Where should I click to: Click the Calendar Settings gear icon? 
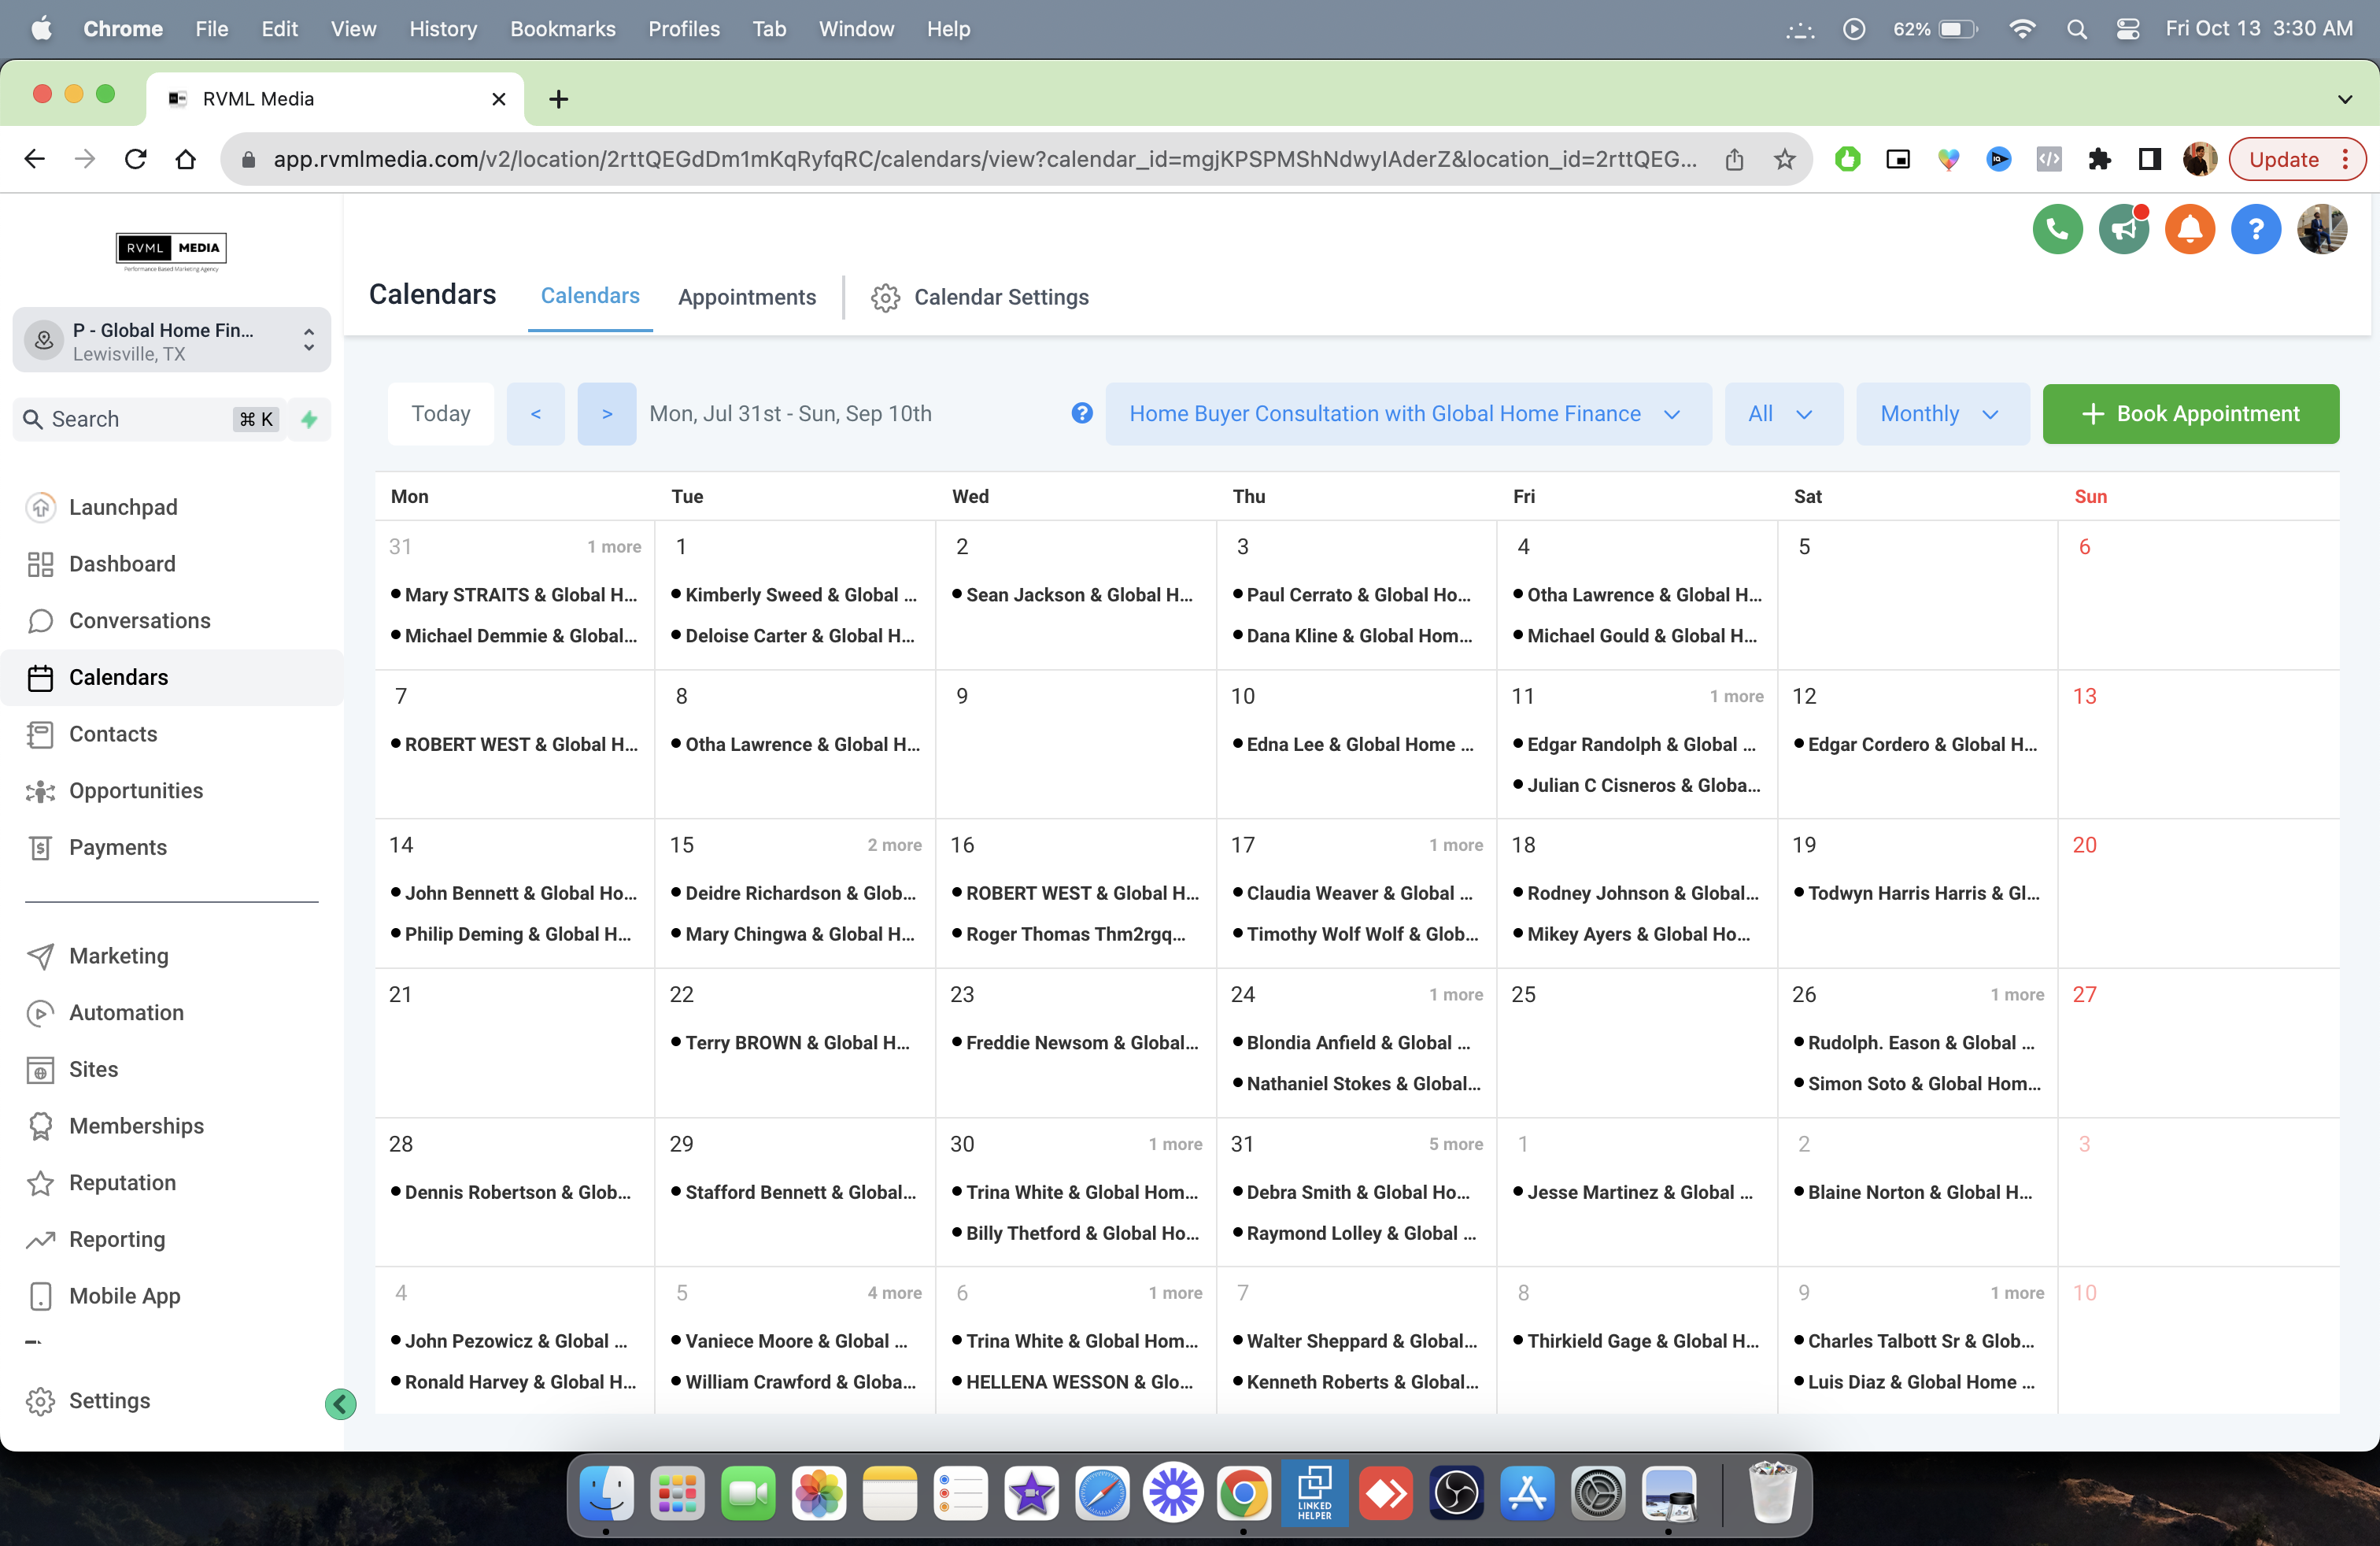(x=885, y=298)
